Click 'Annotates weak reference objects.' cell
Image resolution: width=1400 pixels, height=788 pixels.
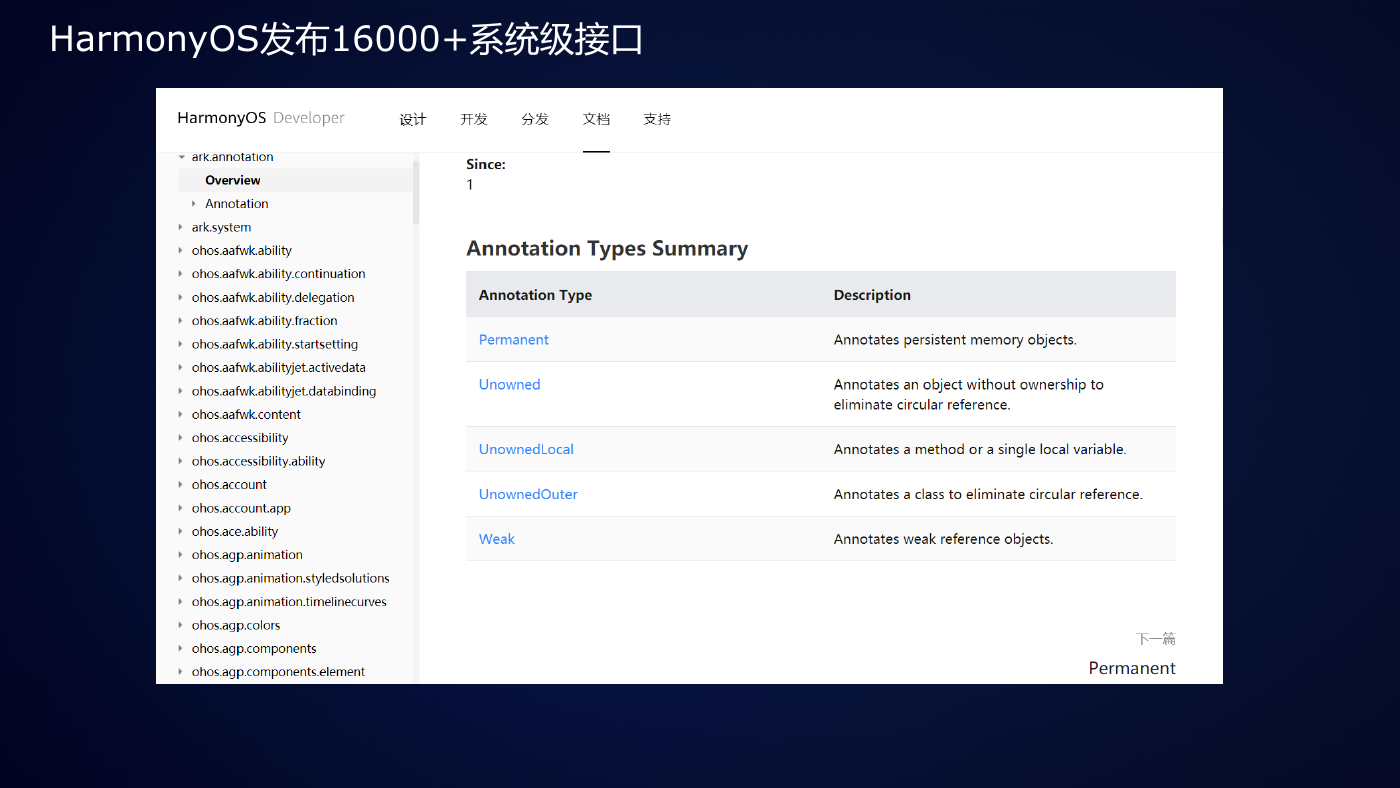[x=944, y=539]
